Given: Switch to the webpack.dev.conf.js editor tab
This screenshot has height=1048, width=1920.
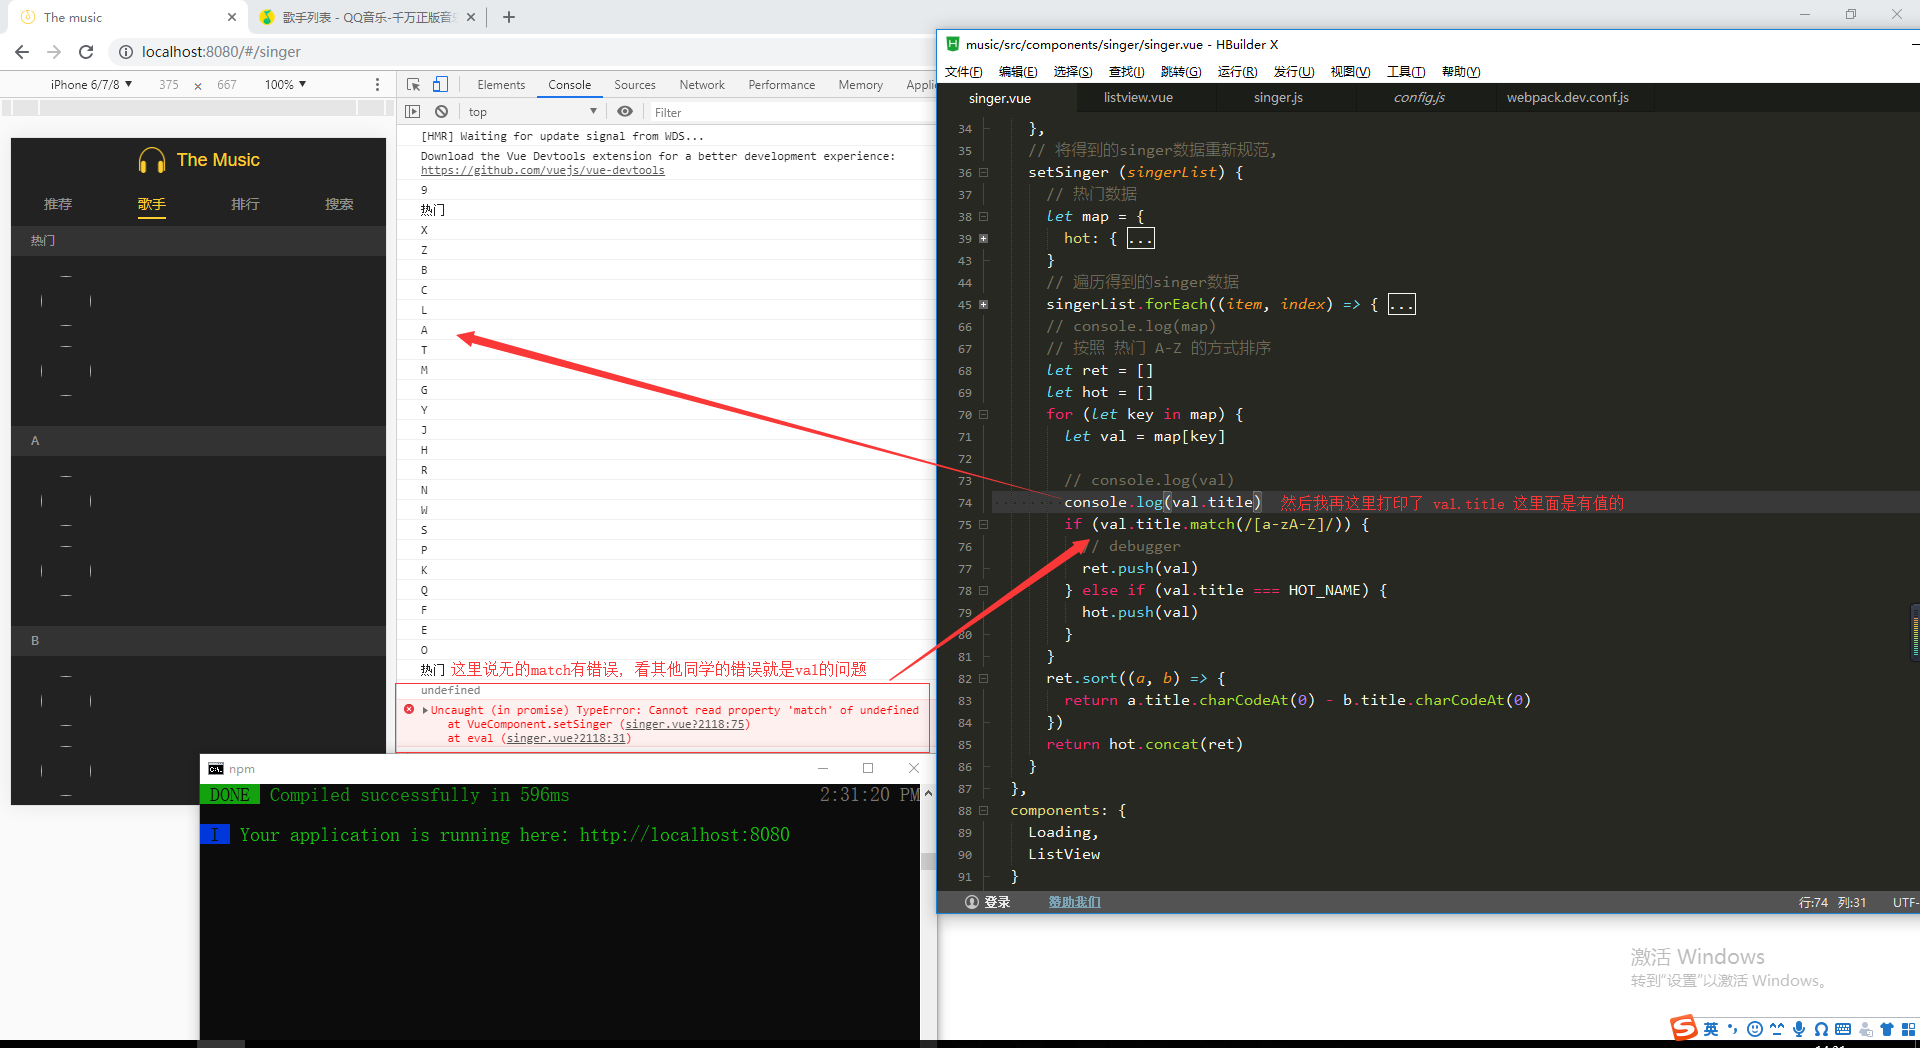Looking at the screenshot, I should point(1567,98).
